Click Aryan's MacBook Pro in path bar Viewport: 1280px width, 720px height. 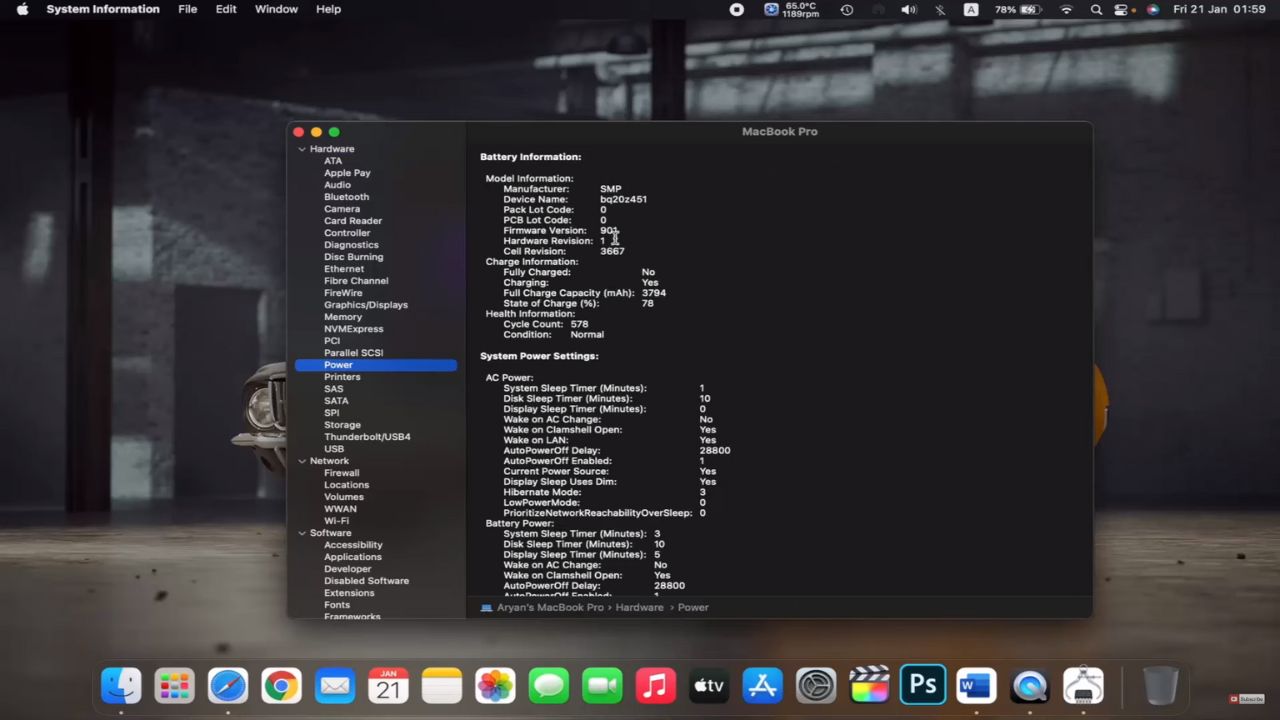pos(550,607)
